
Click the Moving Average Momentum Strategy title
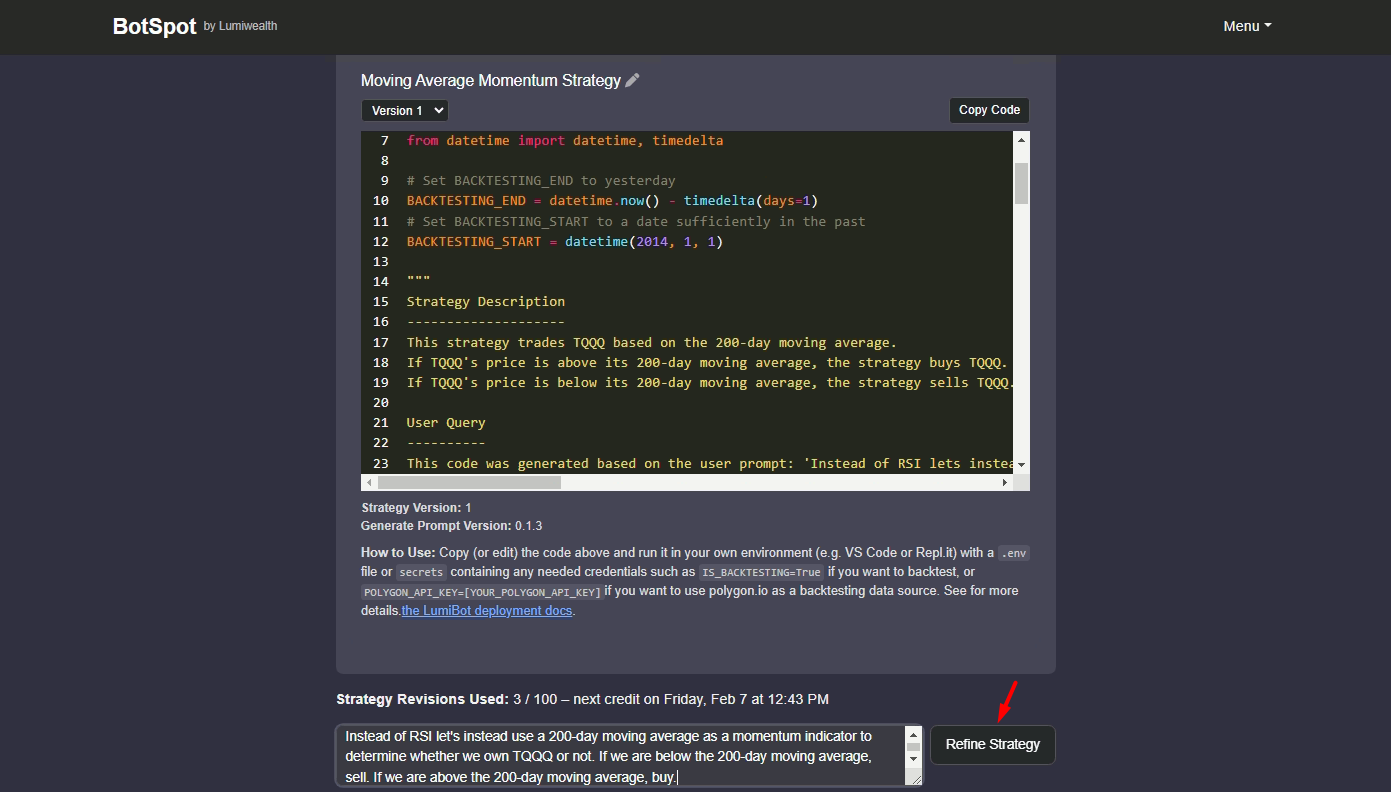coord(491,80)
